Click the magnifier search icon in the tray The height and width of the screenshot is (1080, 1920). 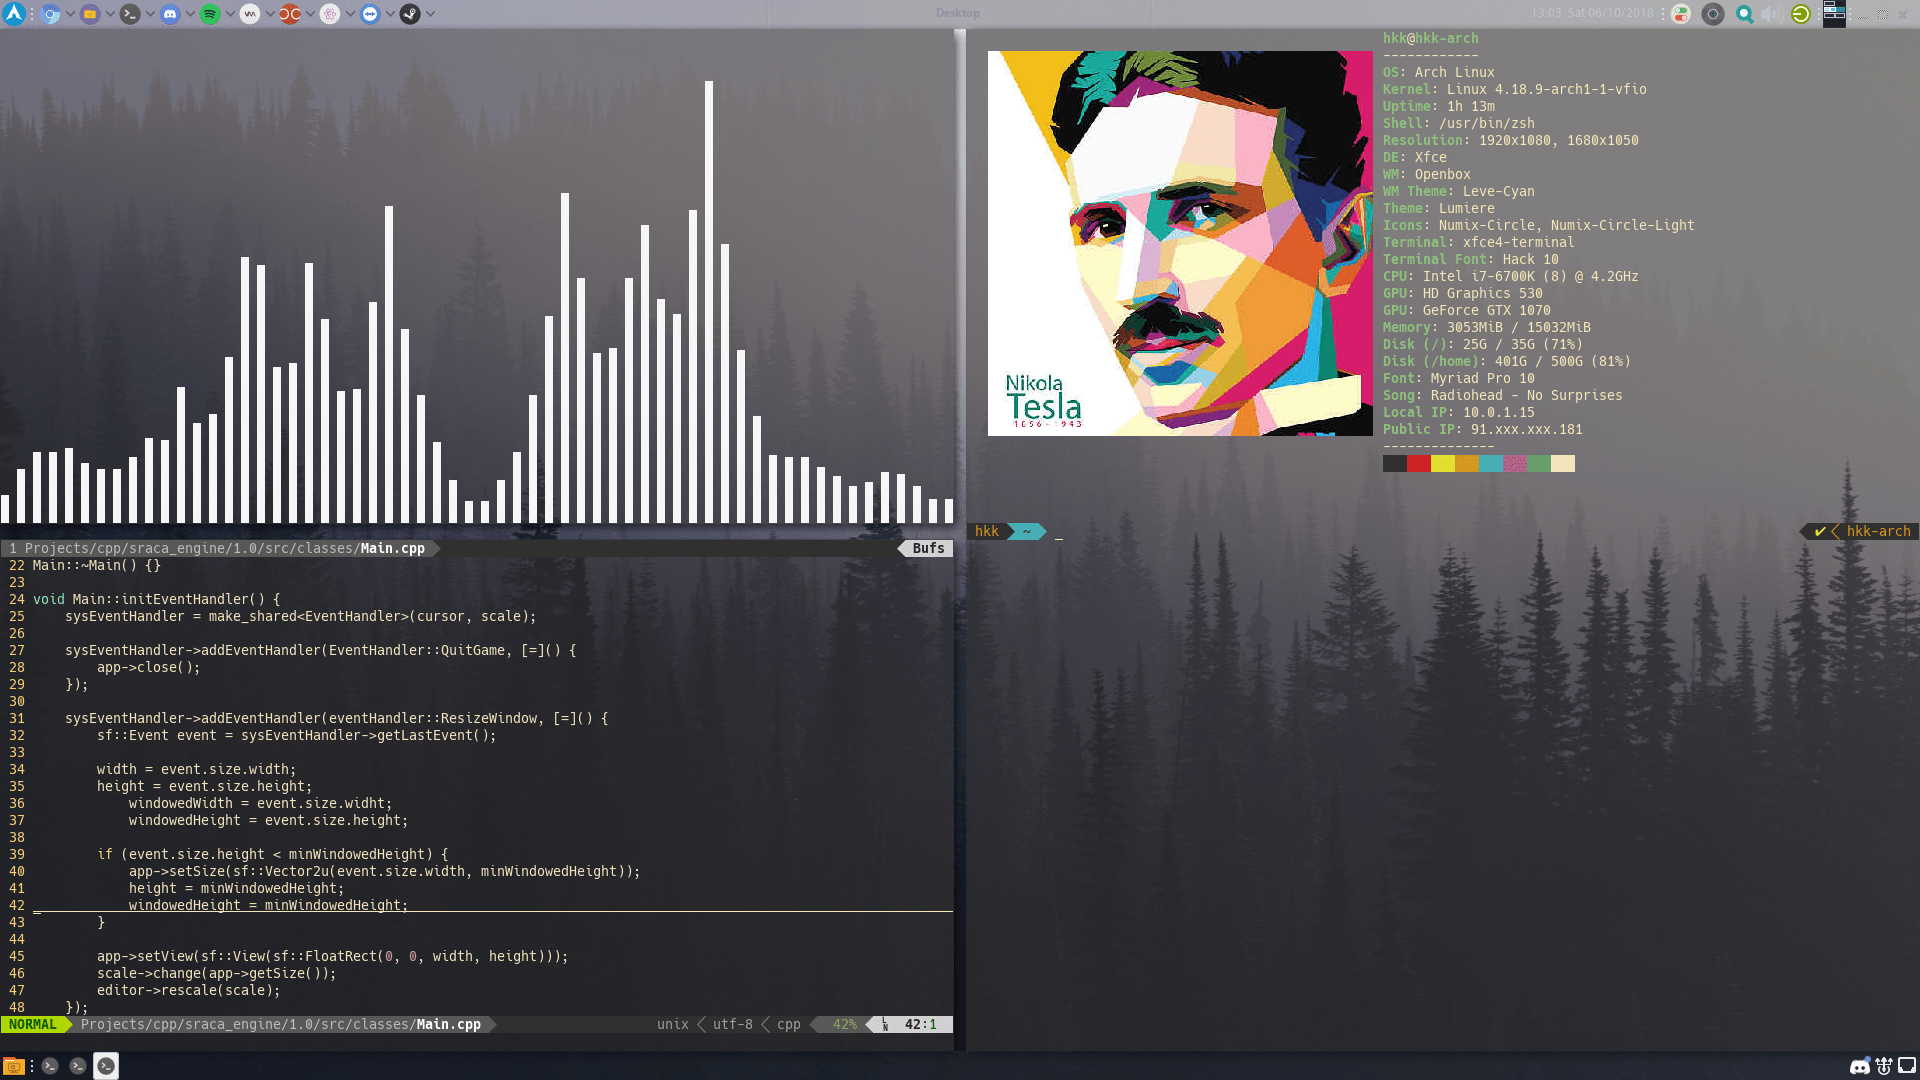1744,14
